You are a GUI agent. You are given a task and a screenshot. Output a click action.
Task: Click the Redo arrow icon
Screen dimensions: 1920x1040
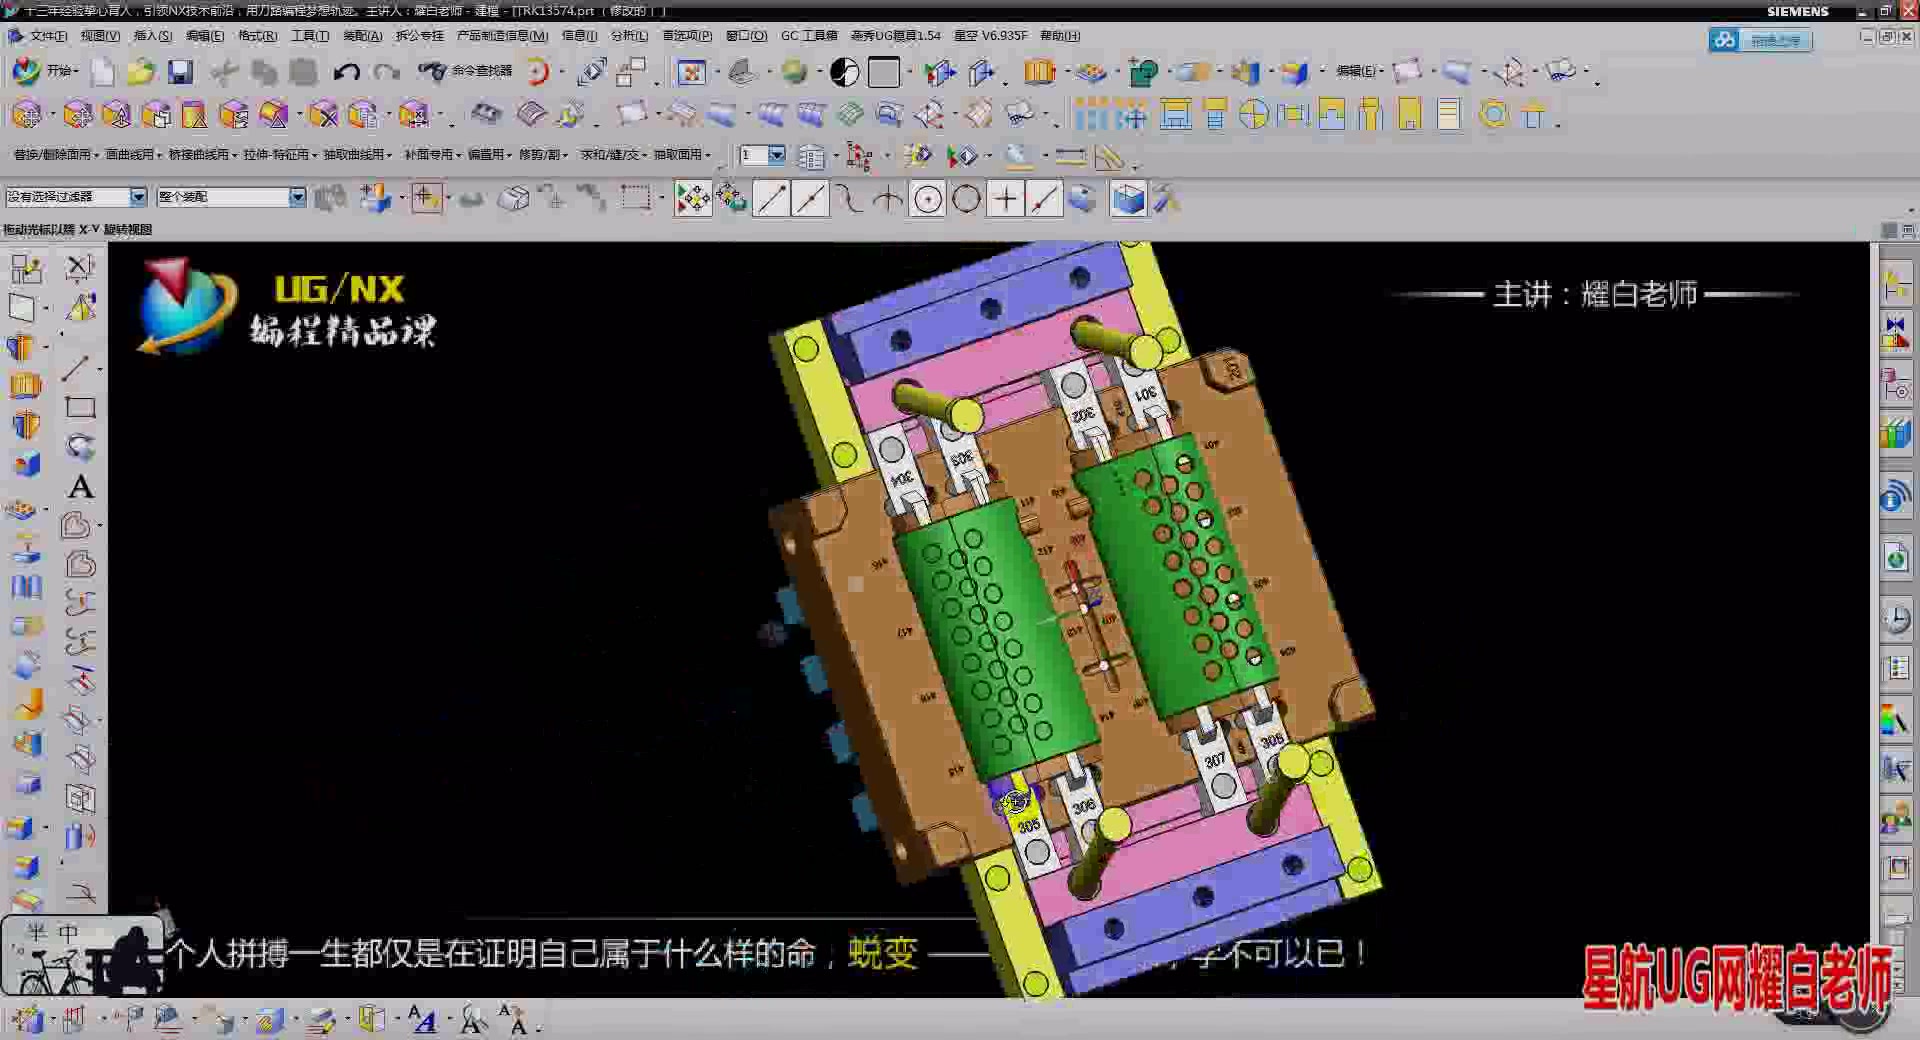click(387, 72)
